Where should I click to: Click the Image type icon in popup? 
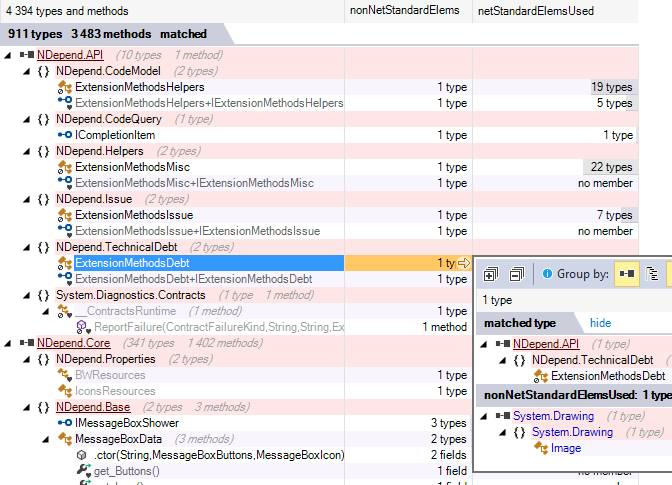540,448
